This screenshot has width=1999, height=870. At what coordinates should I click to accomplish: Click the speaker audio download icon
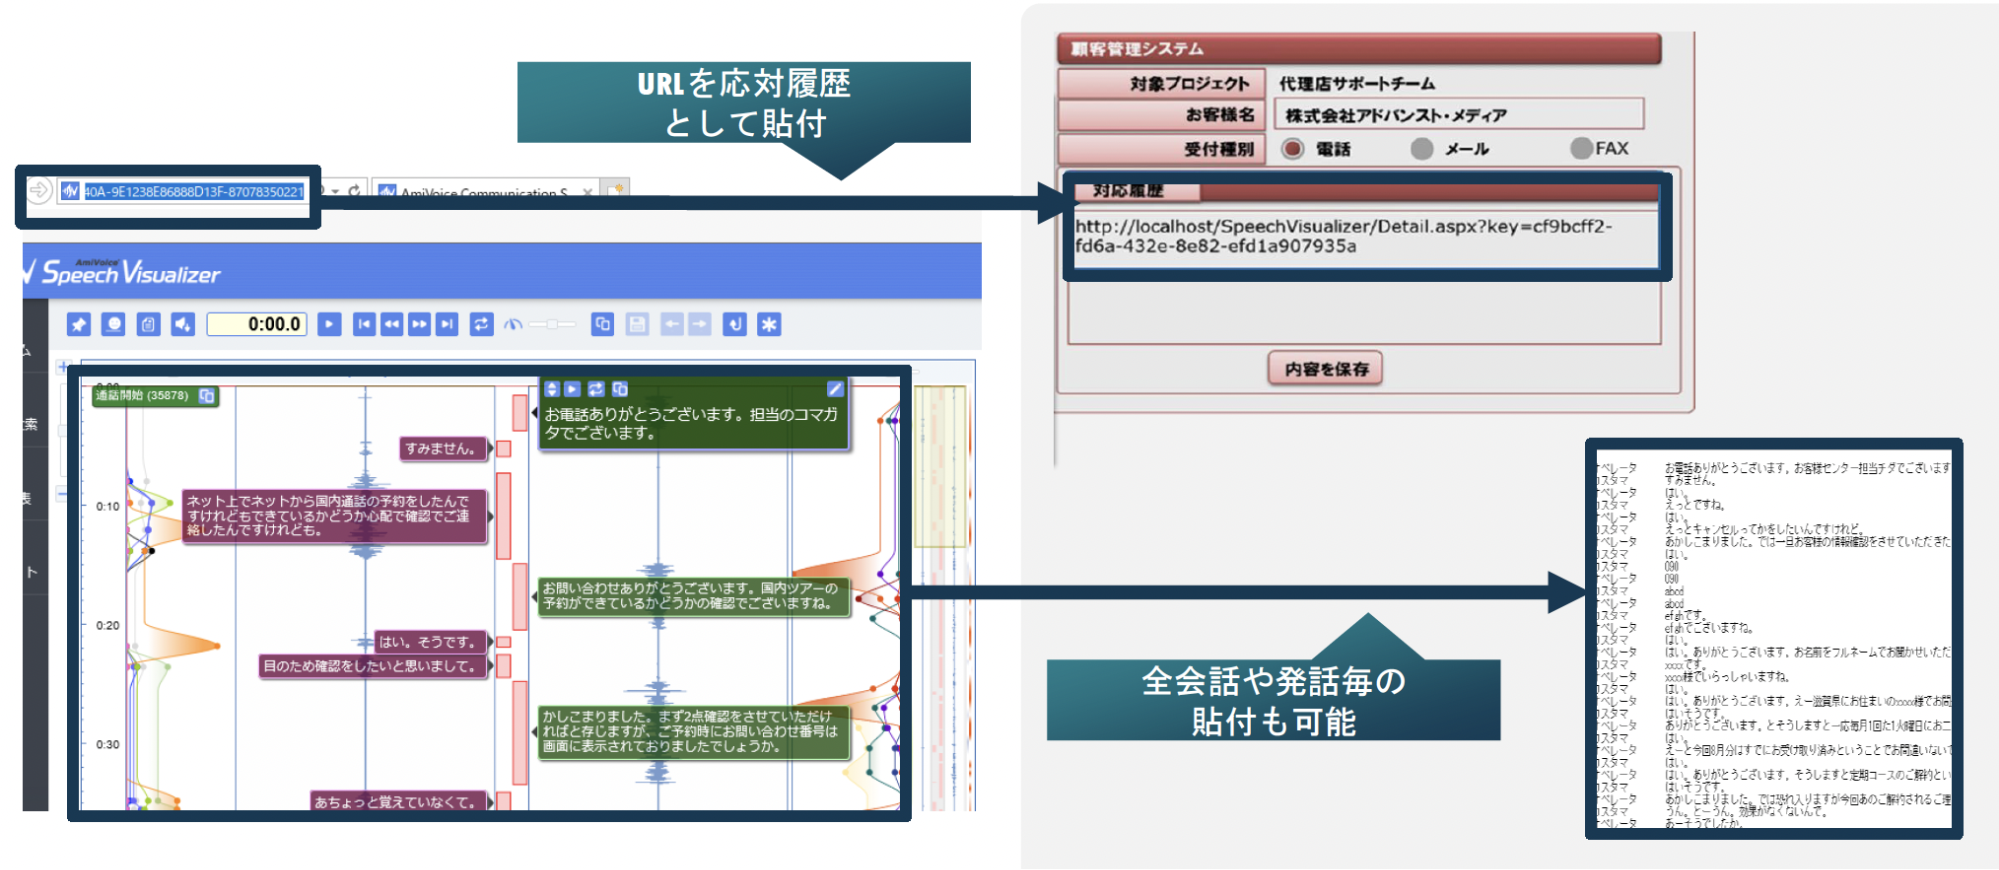183,324
